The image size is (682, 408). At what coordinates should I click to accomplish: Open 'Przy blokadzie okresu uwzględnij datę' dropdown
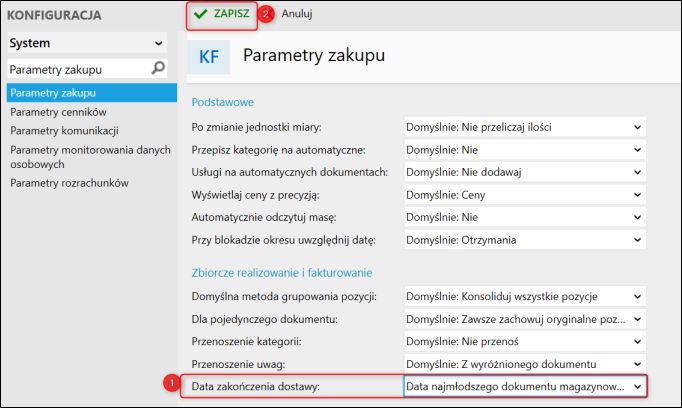click(x=525, y=240)
